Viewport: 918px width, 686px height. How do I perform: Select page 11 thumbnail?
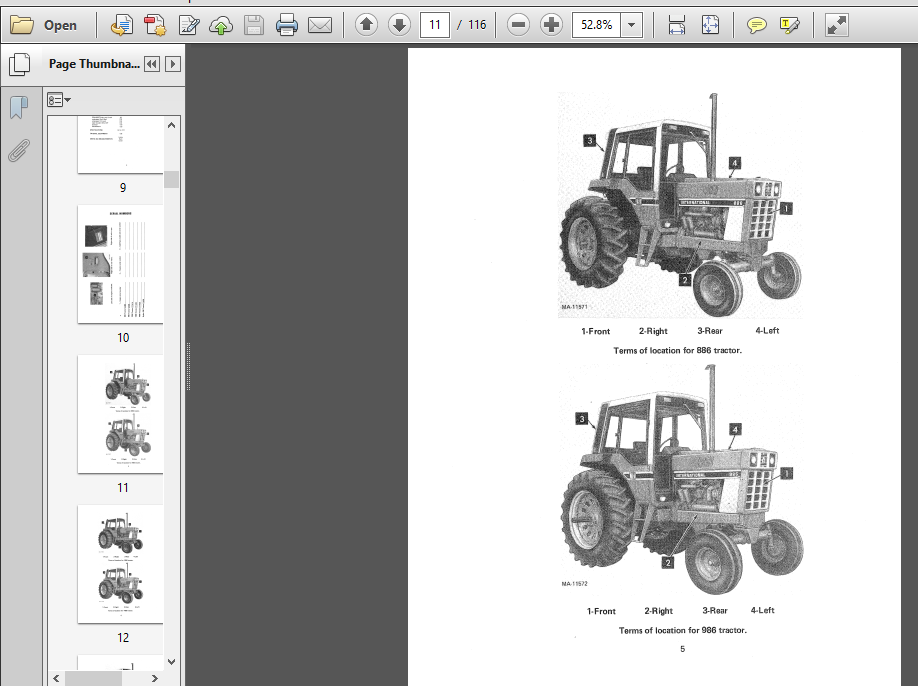120,414
